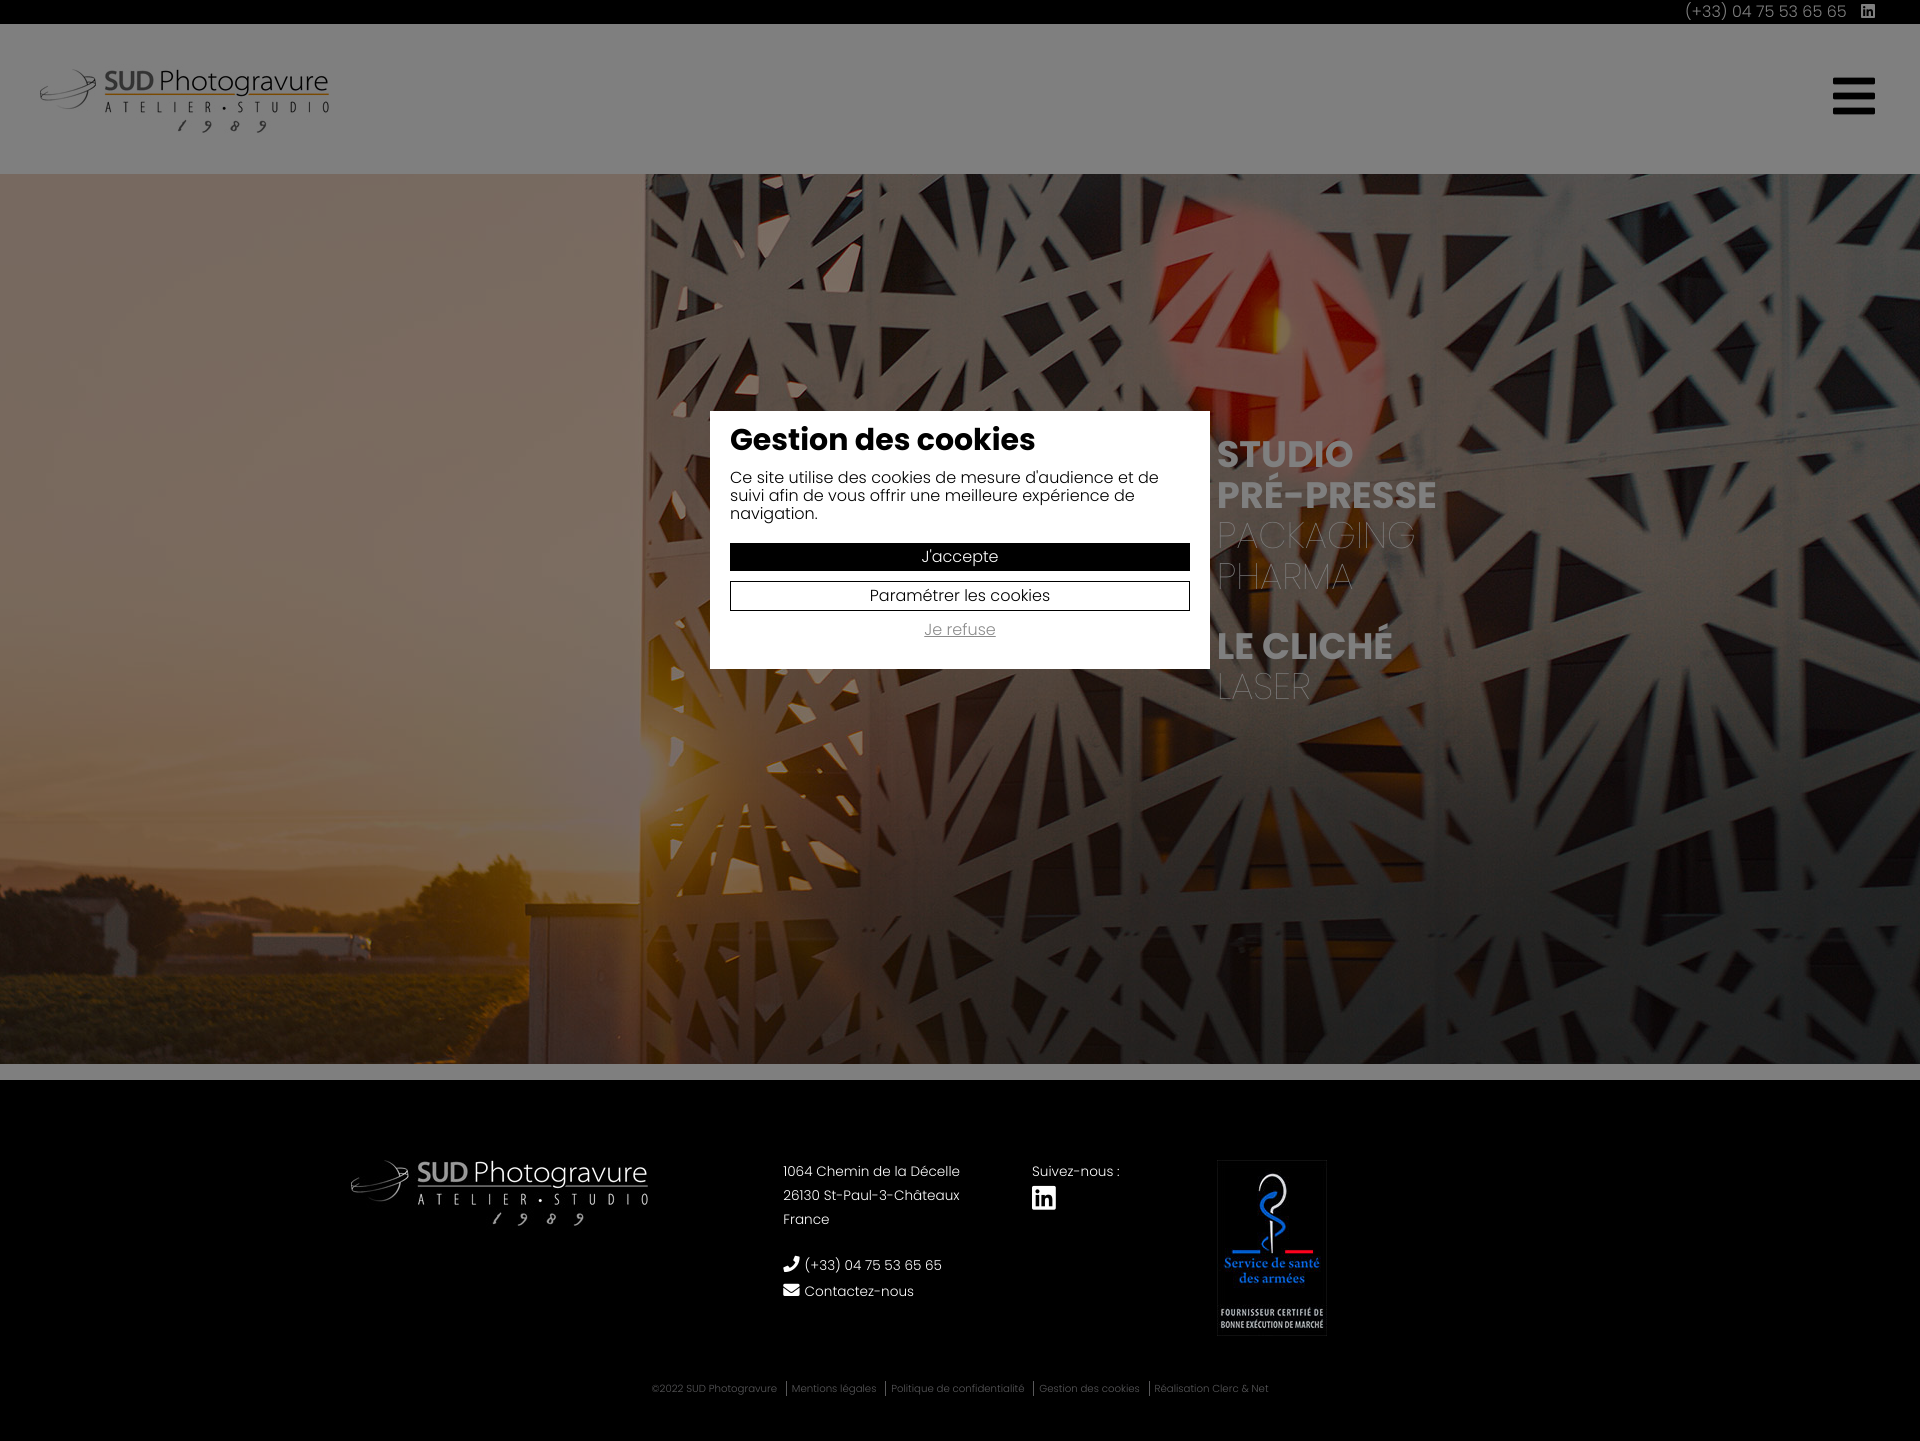Click the SUD Photogravure header logo

tap(185, 100)
